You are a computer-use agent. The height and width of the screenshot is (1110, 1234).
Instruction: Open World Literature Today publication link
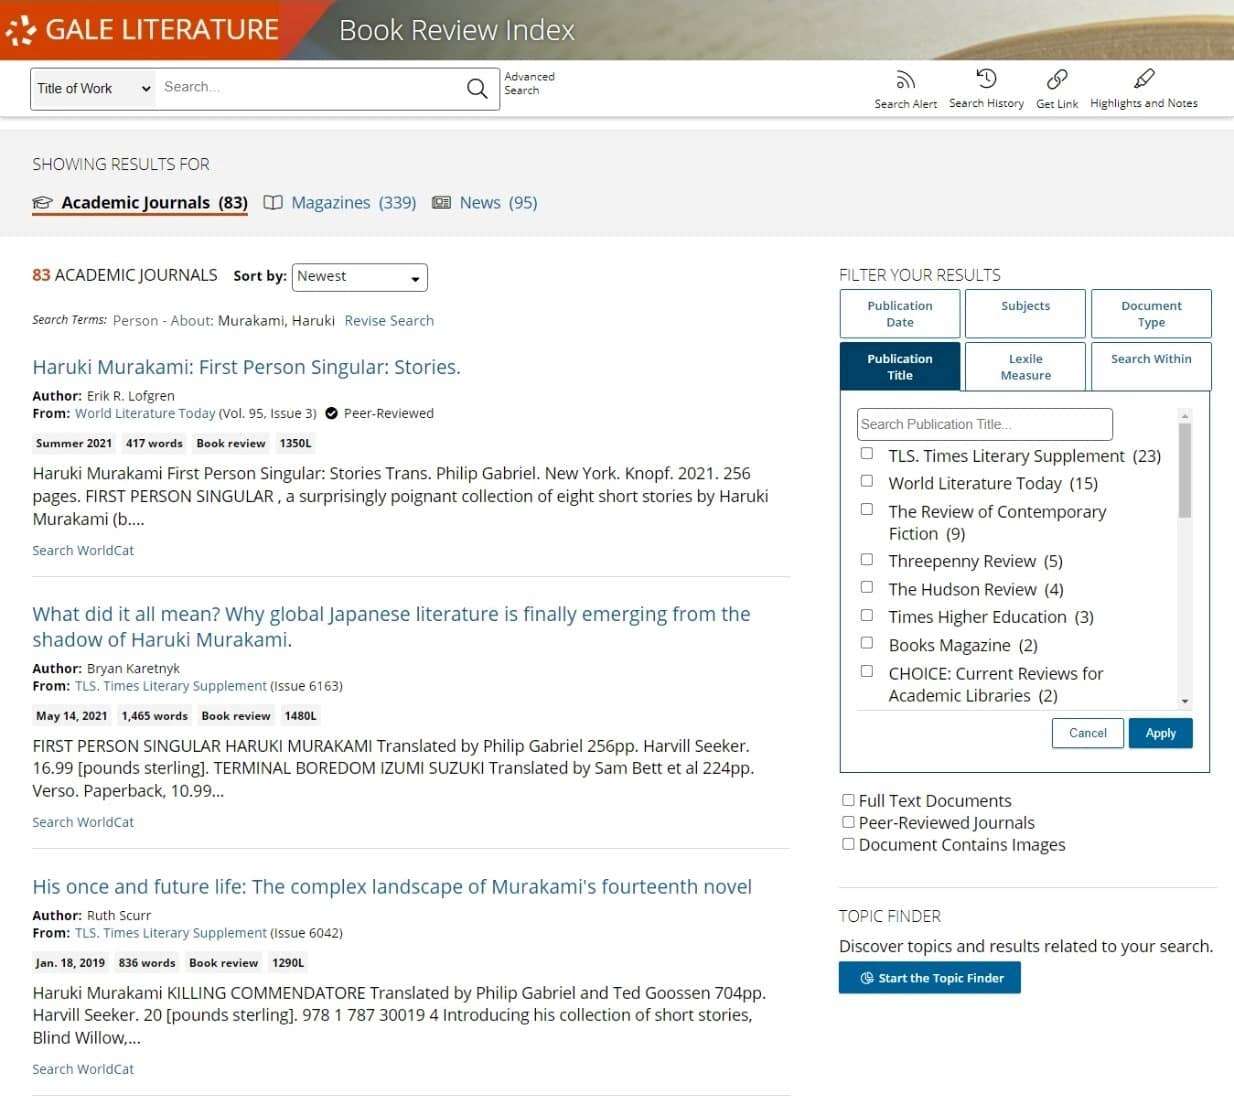coord(145,413)
